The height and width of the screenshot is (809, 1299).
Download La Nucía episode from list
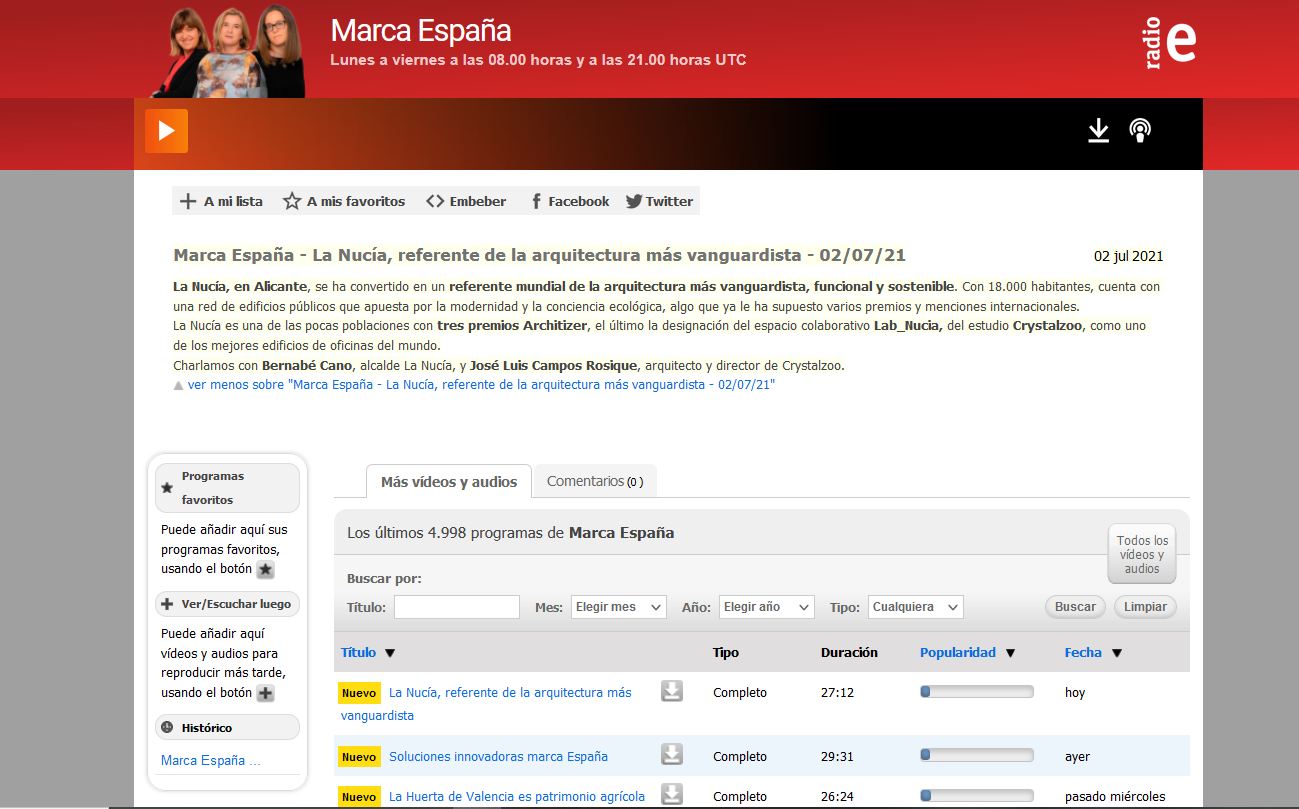[672, 691]
